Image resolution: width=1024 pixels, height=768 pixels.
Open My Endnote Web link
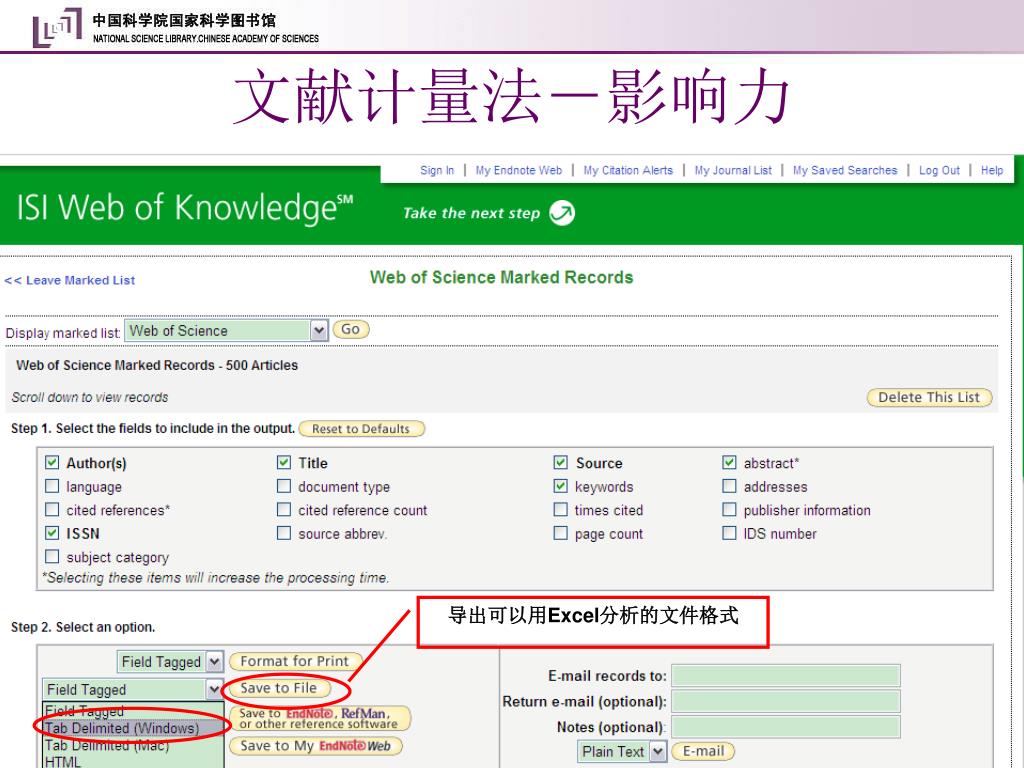[519, 170]
